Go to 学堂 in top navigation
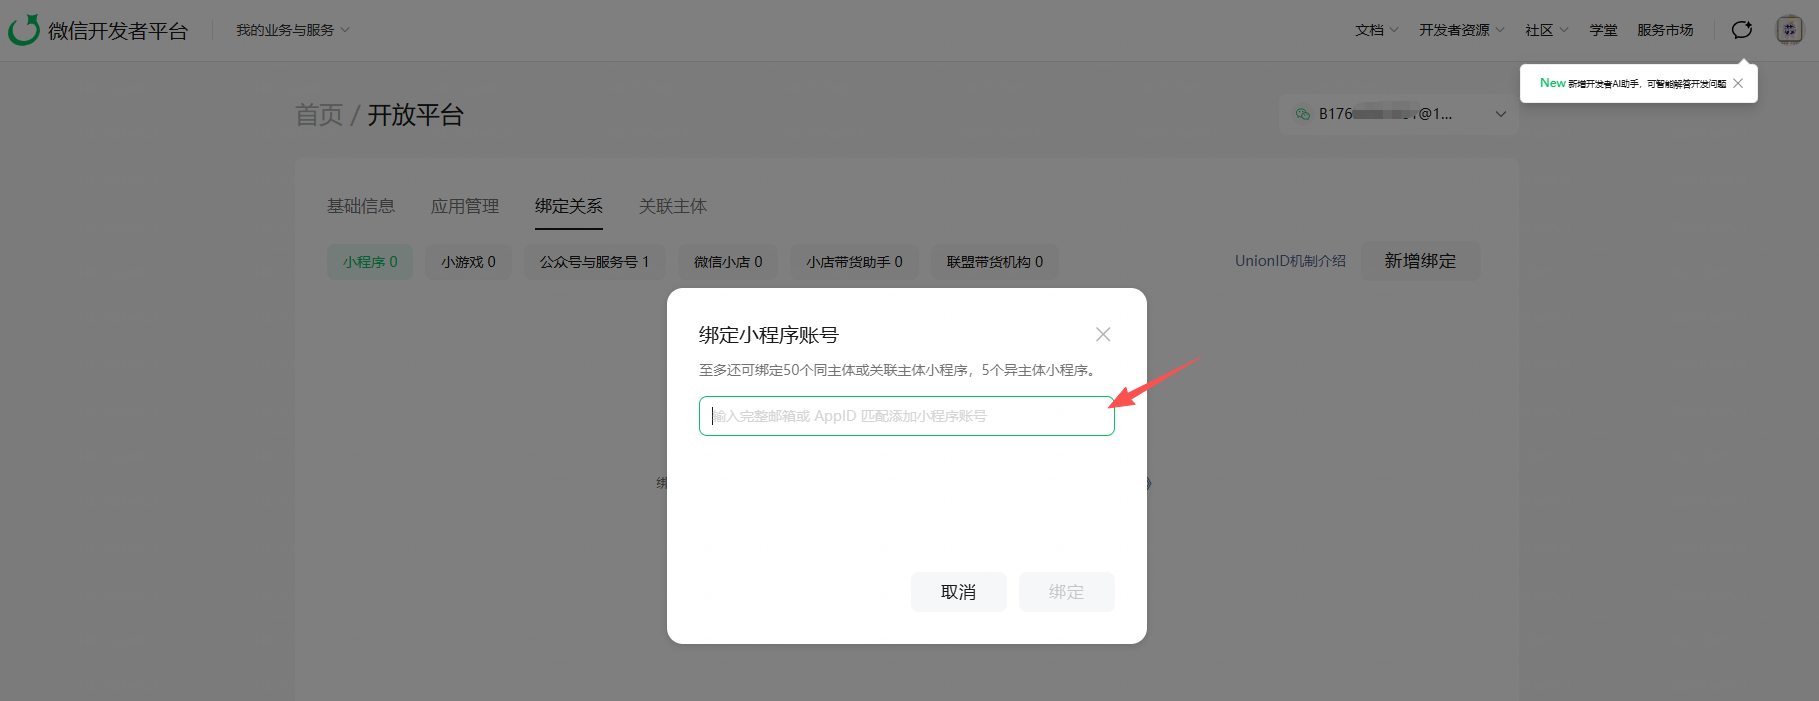 [1603, 30]
